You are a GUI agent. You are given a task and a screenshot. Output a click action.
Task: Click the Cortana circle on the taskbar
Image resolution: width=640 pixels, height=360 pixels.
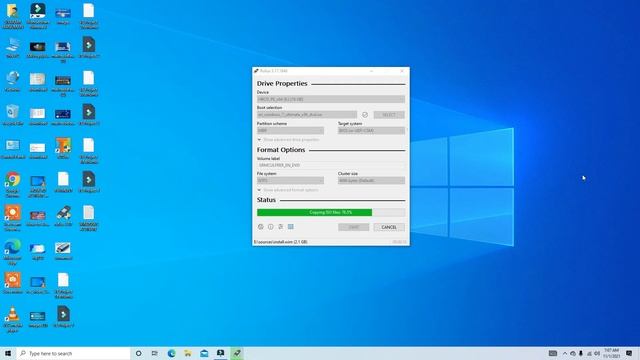click(x=139, y=353)
